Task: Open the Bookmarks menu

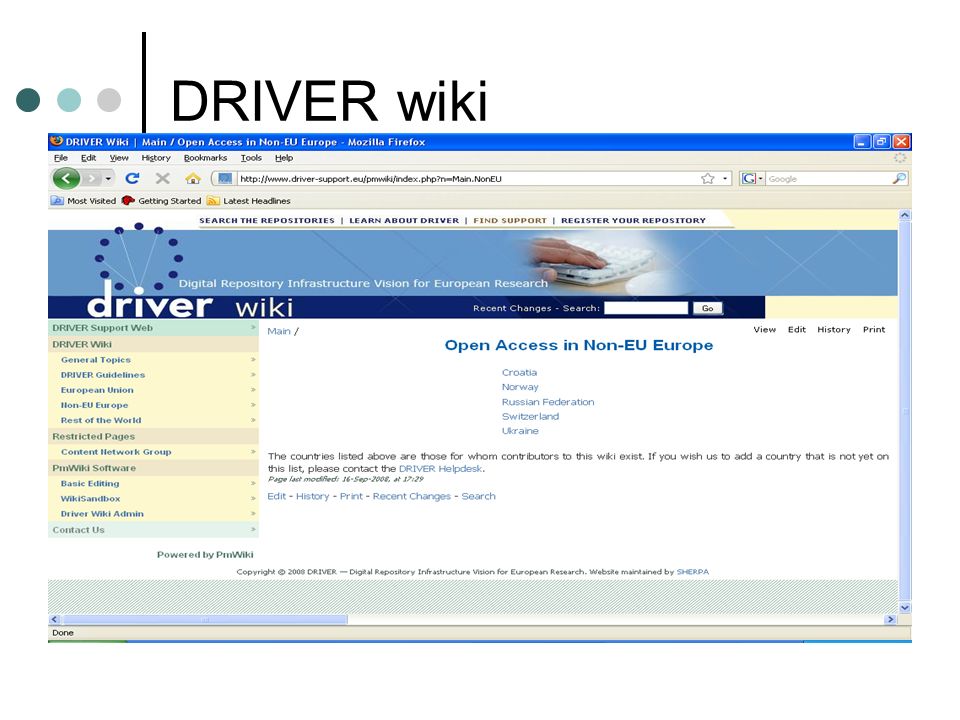Action: coord(205,158)
